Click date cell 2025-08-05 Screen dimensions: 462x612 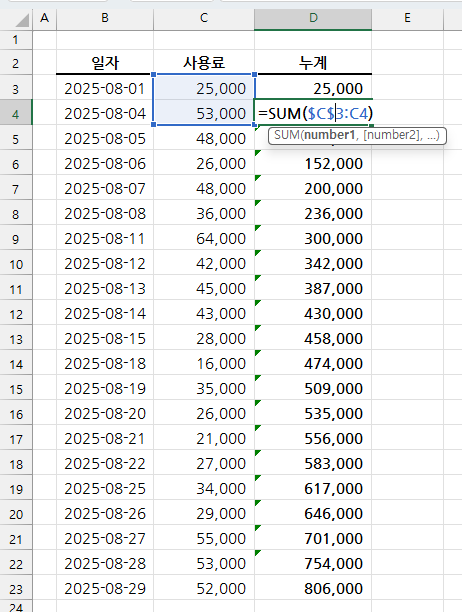[x=105, y=138]
